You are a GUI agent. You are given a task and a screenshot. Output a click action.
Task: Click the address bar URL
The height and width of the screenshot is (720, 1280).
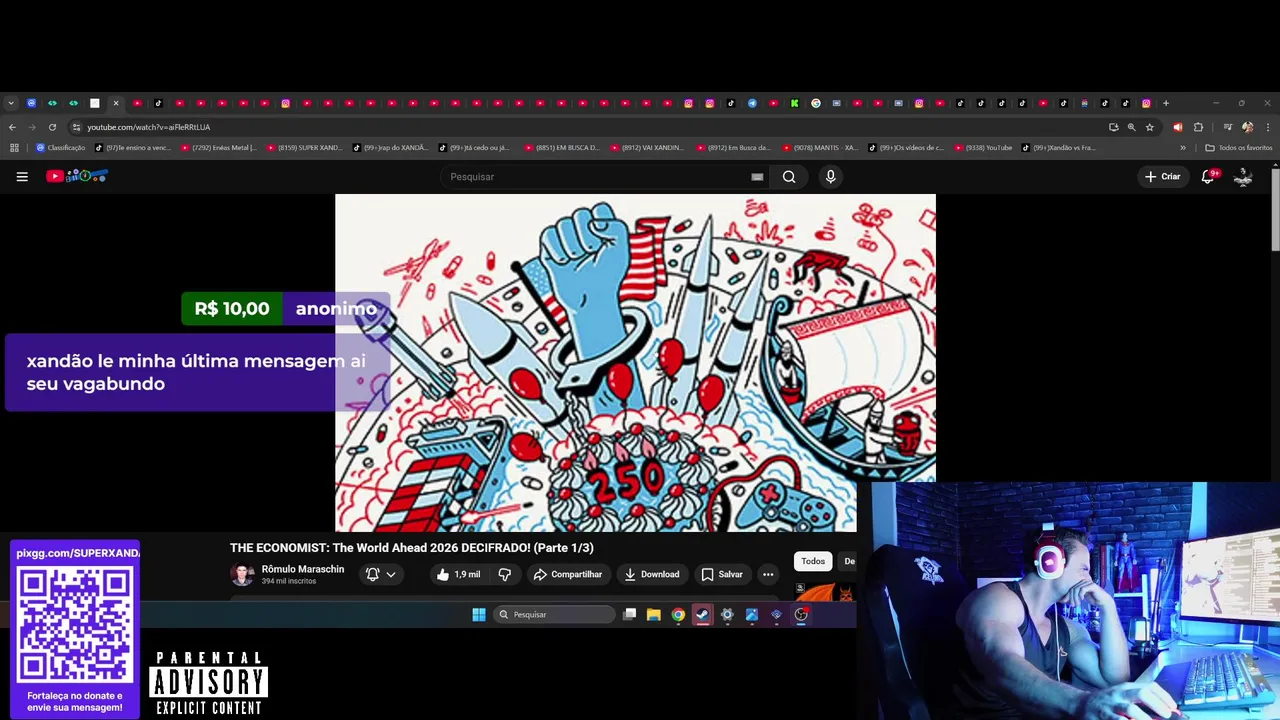point(148,127)
